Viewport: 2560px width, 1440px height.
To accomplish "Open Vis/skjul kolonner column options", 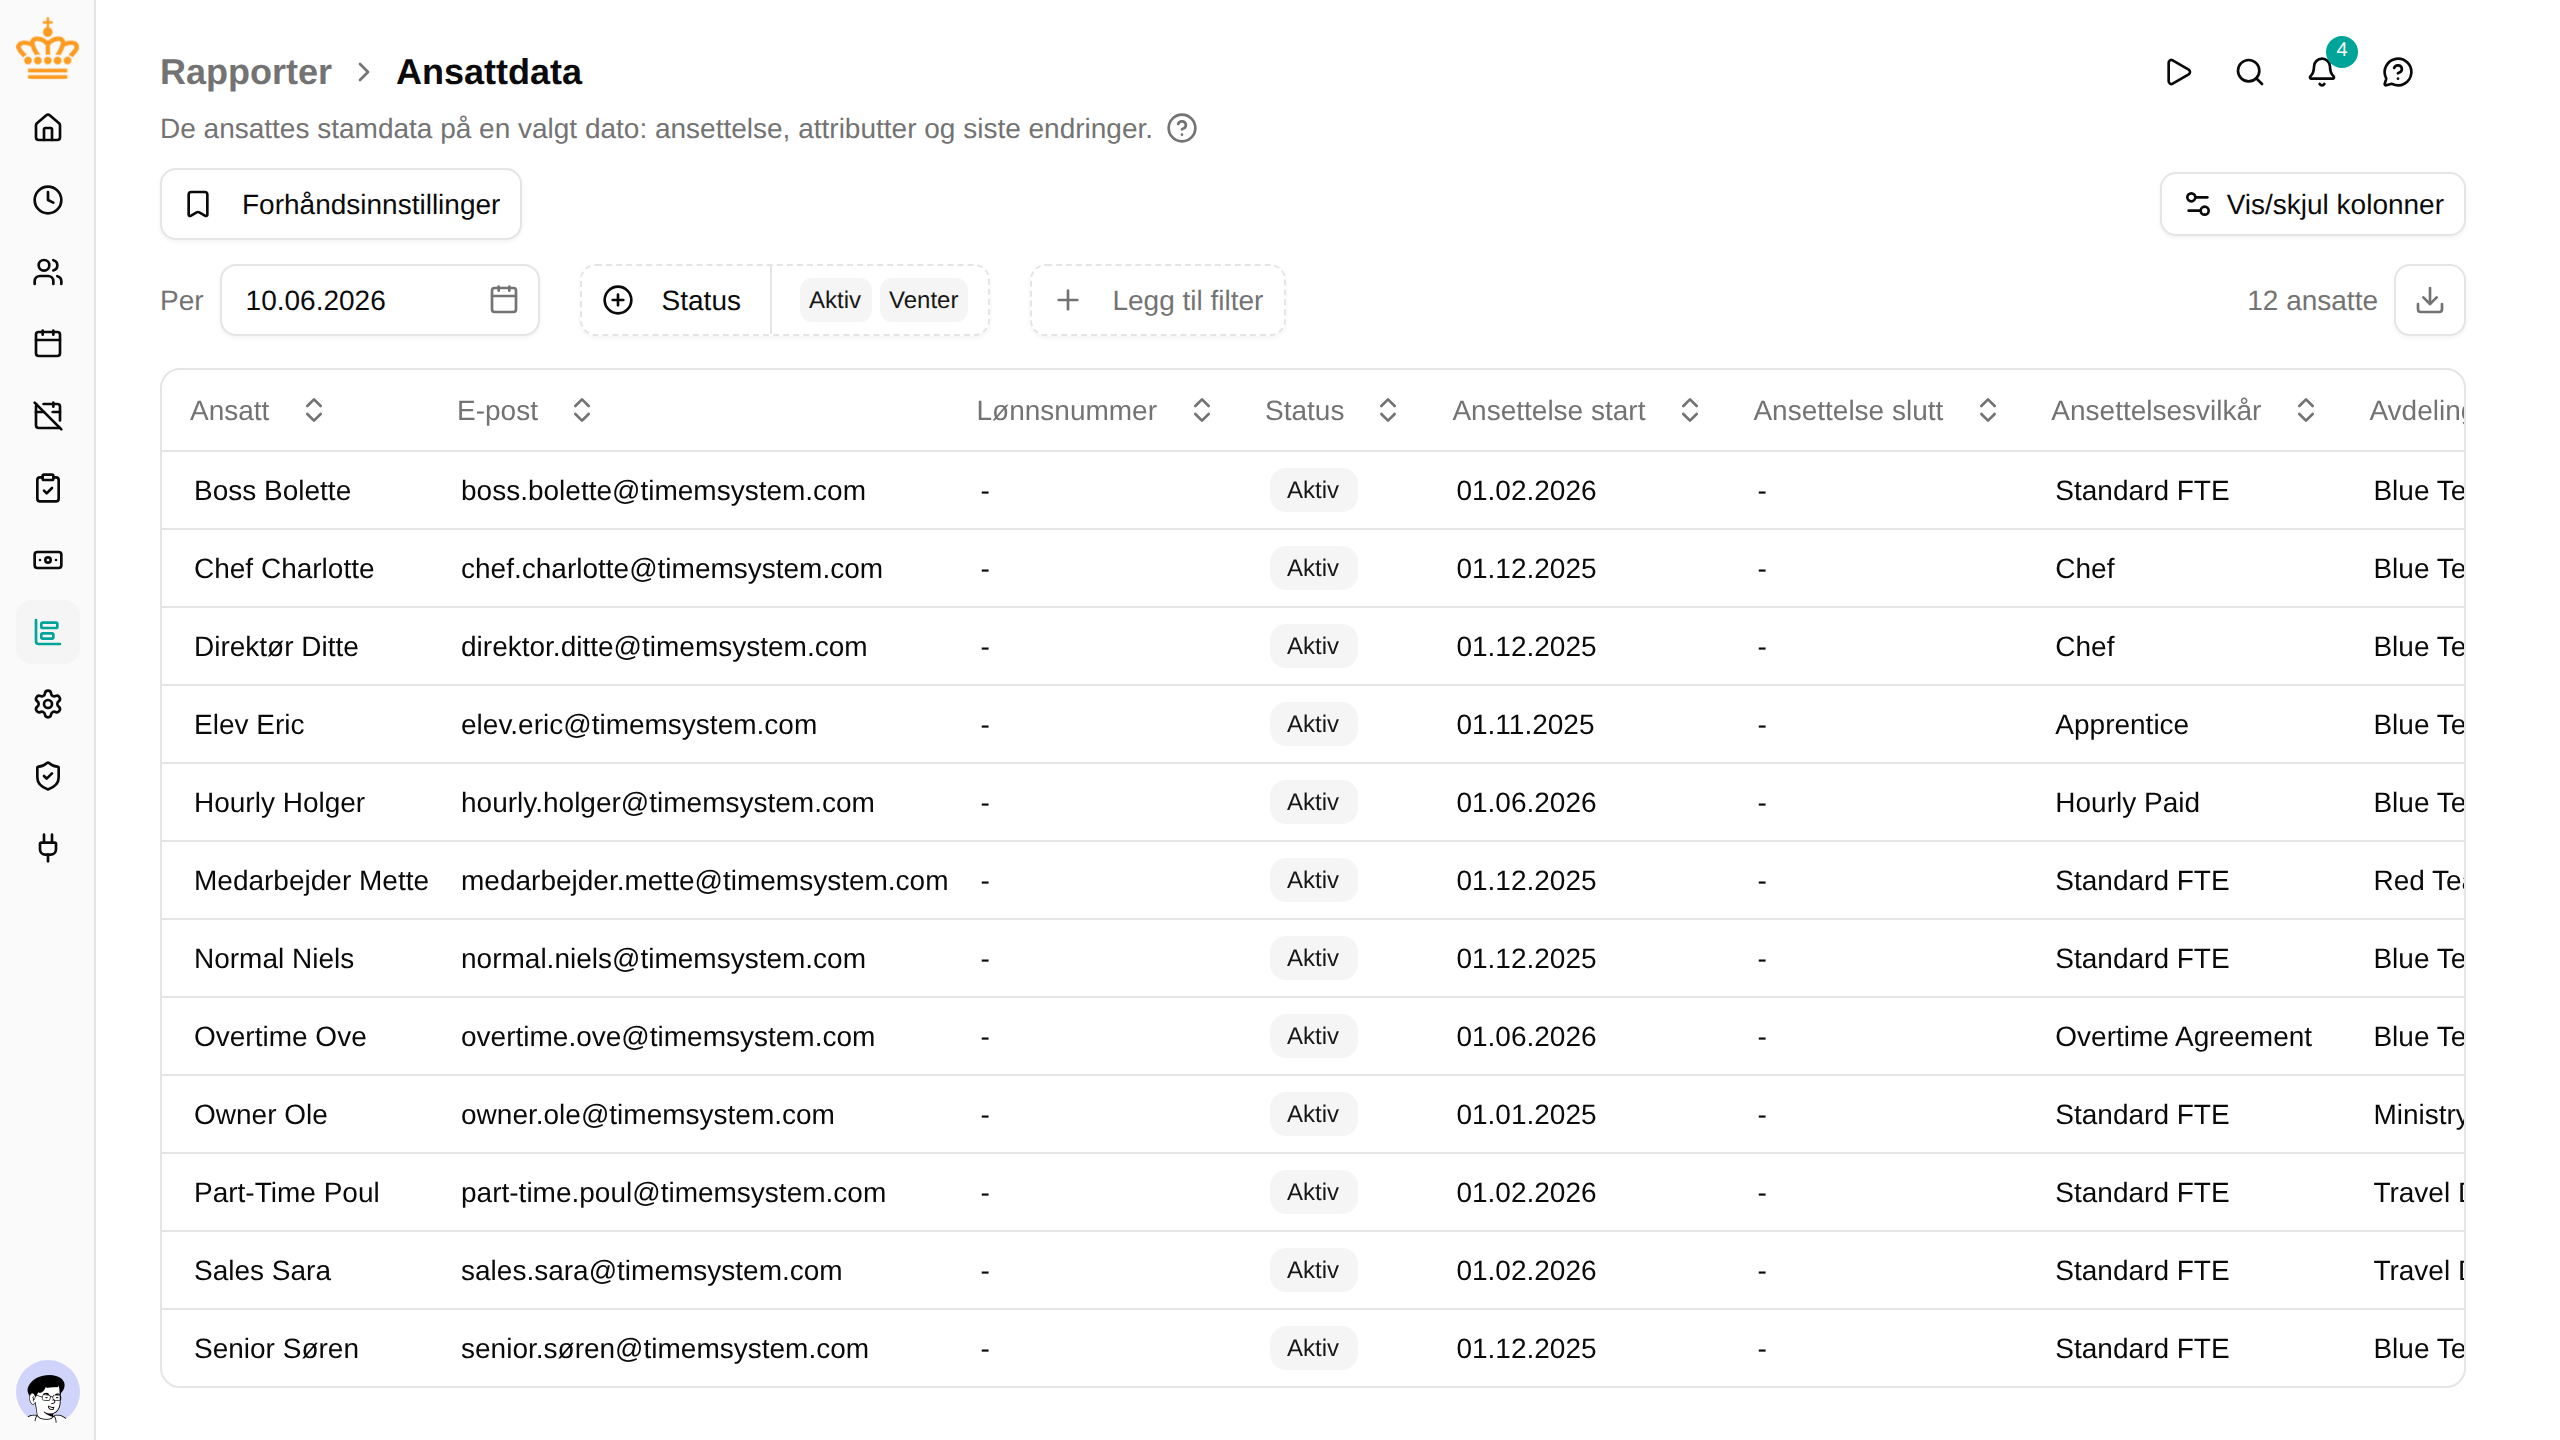I will pos(2313,204).
